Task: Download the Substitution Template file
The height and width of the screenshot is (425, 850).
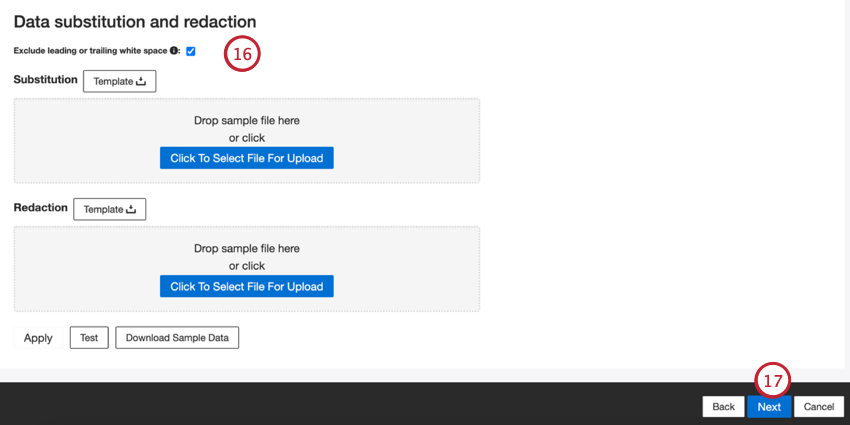Action: tap(120, 81)
